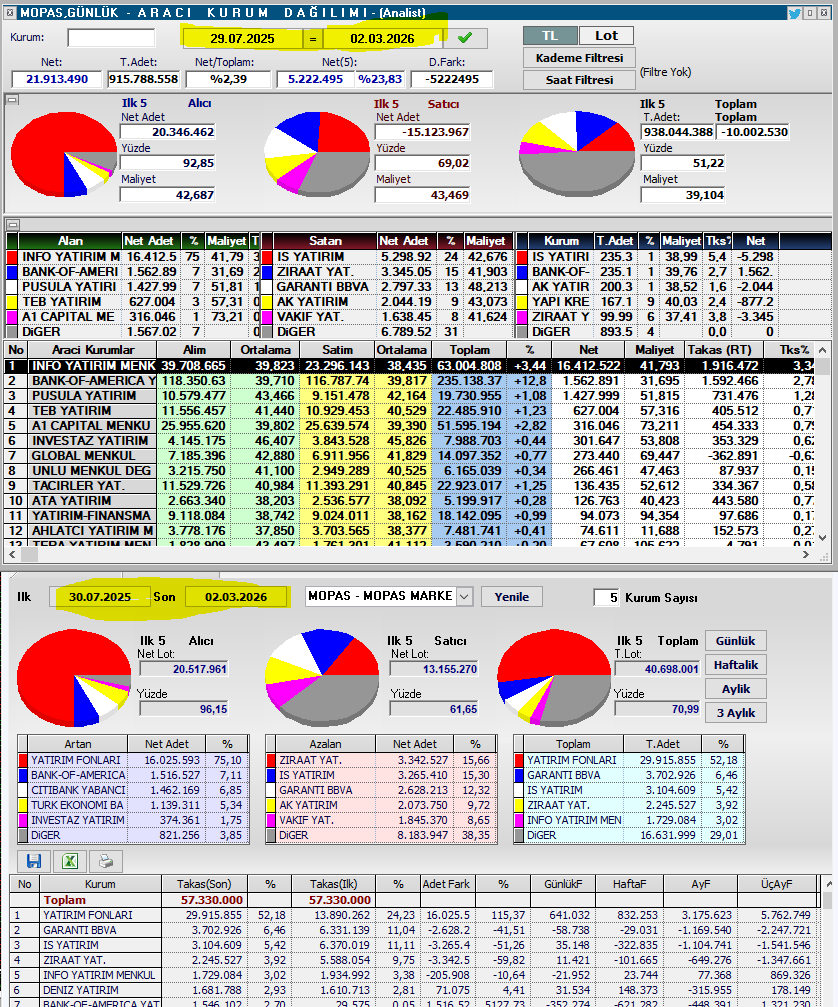This screenshot has width=838, height=1007.
Task: Sort by the Satan column header
Action: pos(325,241)
